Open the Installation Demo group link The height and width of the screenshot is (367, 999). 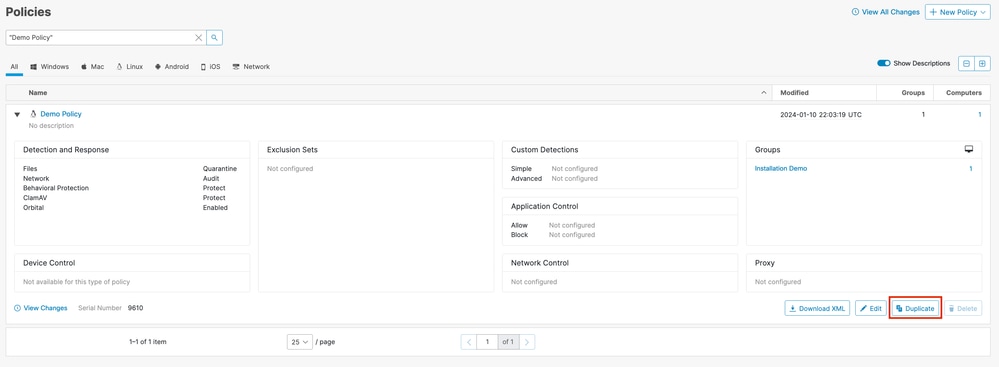click(x=780, y=169)
